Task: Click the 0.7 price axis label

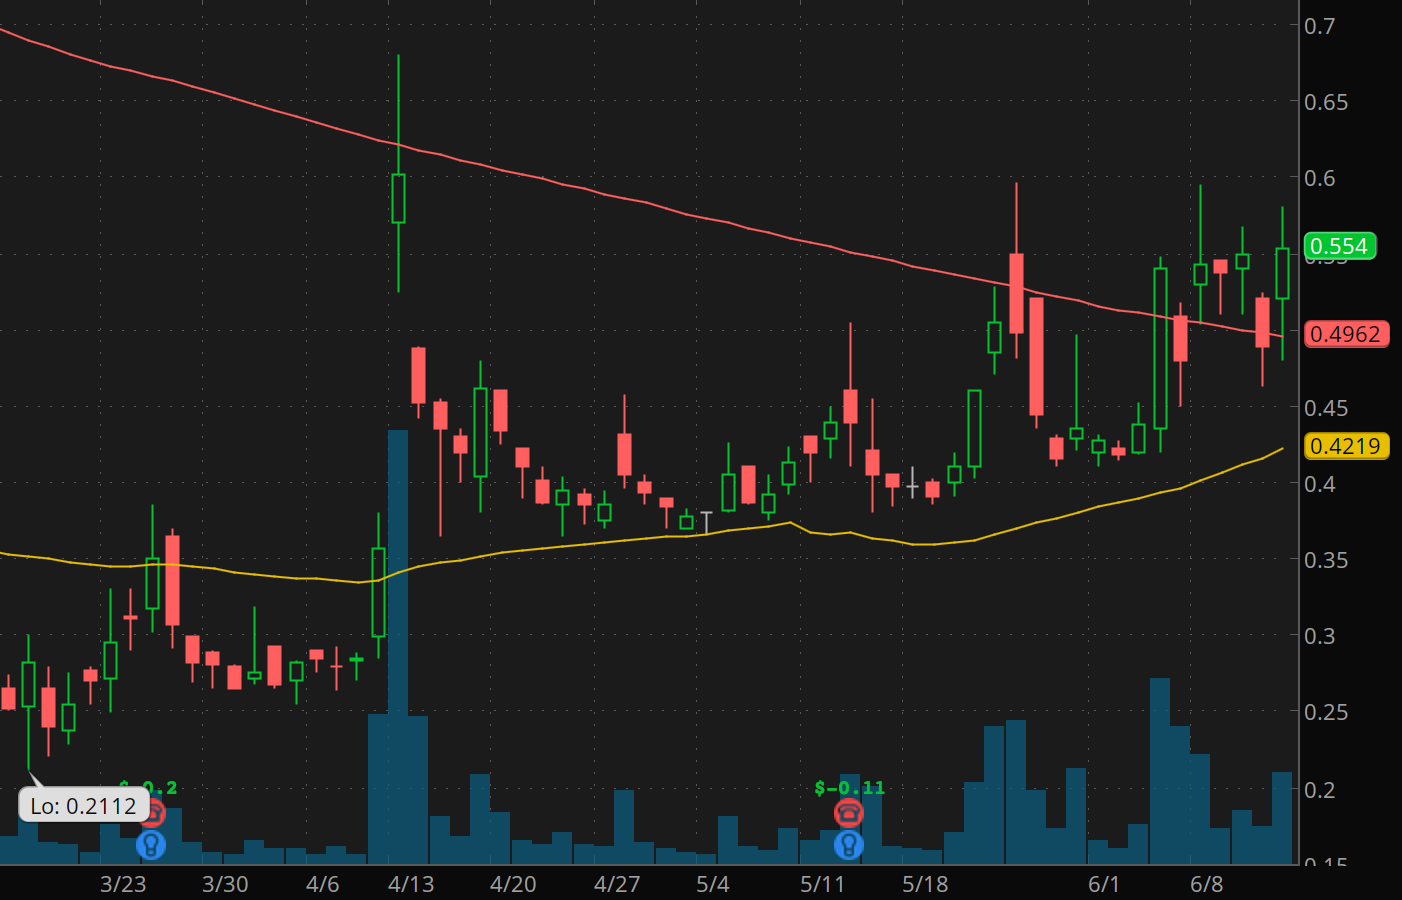Action: click(x=1319, y=26)
